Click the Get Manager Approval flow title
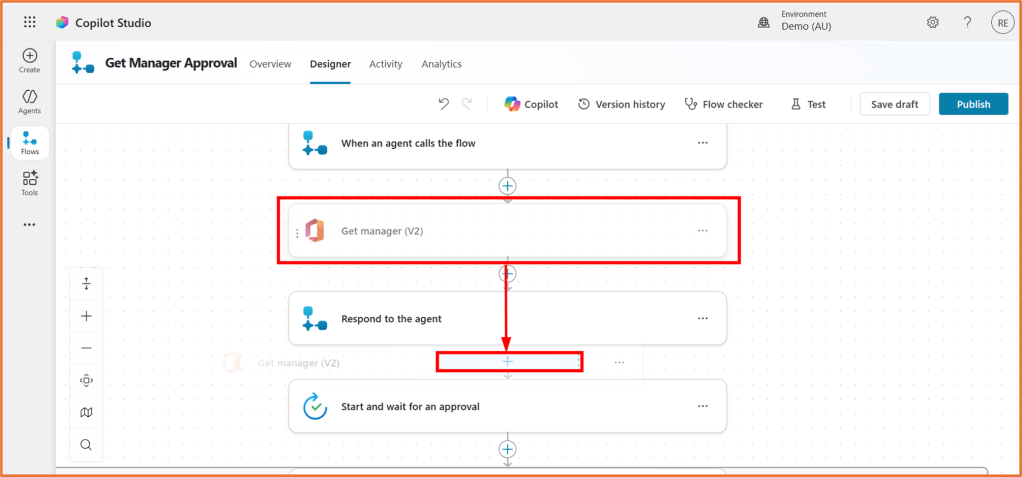Image resolution: width=1022 pixels, height=477 pixels. click(x=171, y=63)
